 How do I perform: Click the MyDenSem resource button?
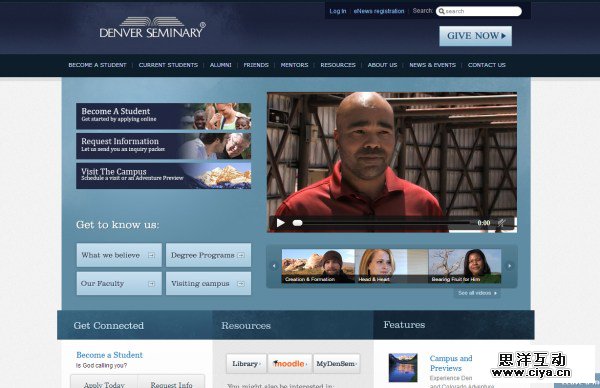click(x=336, y=364)
